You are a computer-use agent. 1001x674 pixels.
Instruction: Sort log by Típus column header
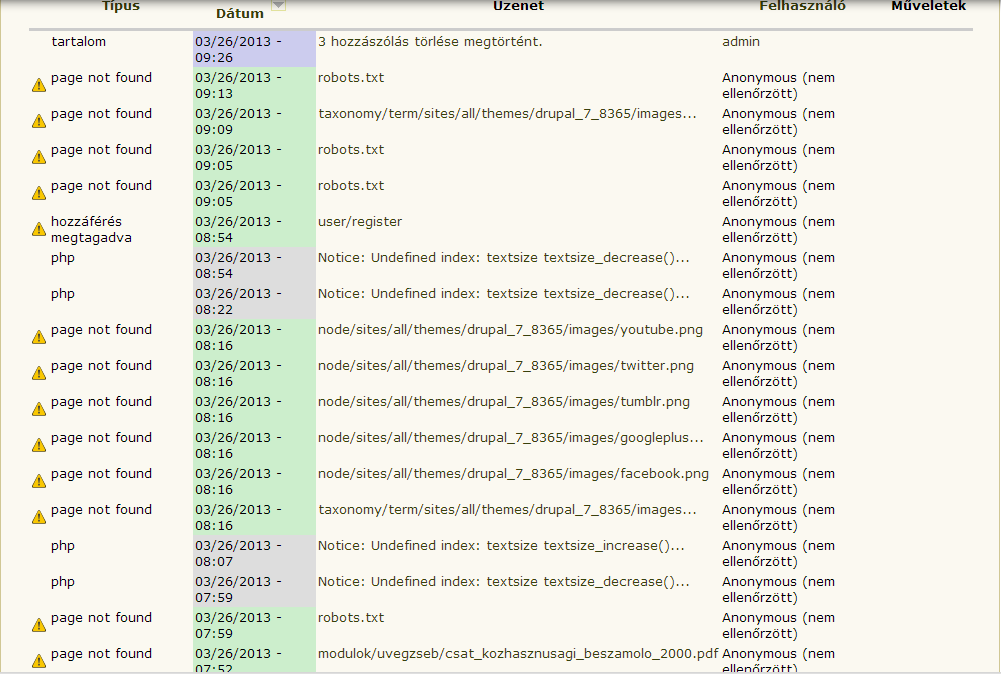point(121,6)
